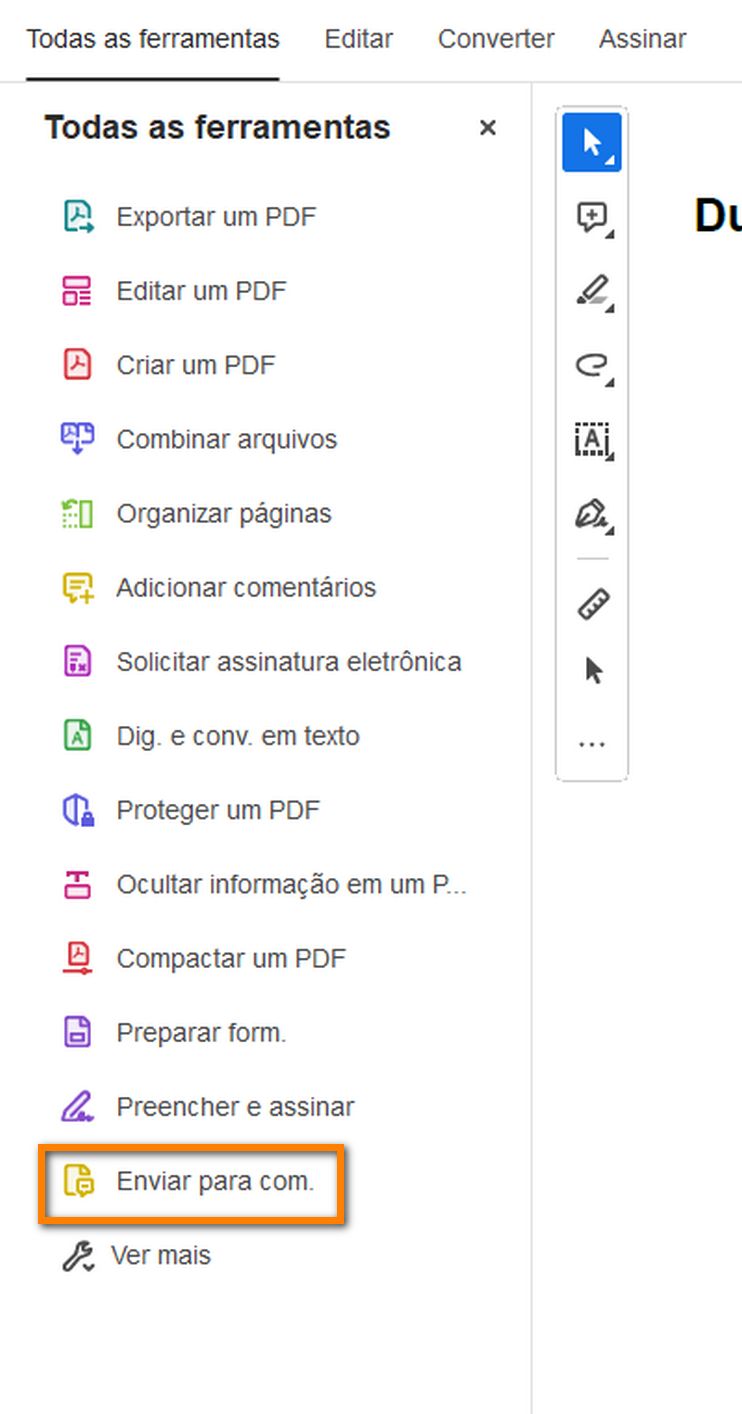Screen dimensions: 742x1414
Task: Toggle the blue selection arrow tool
Action: (591, 142)
